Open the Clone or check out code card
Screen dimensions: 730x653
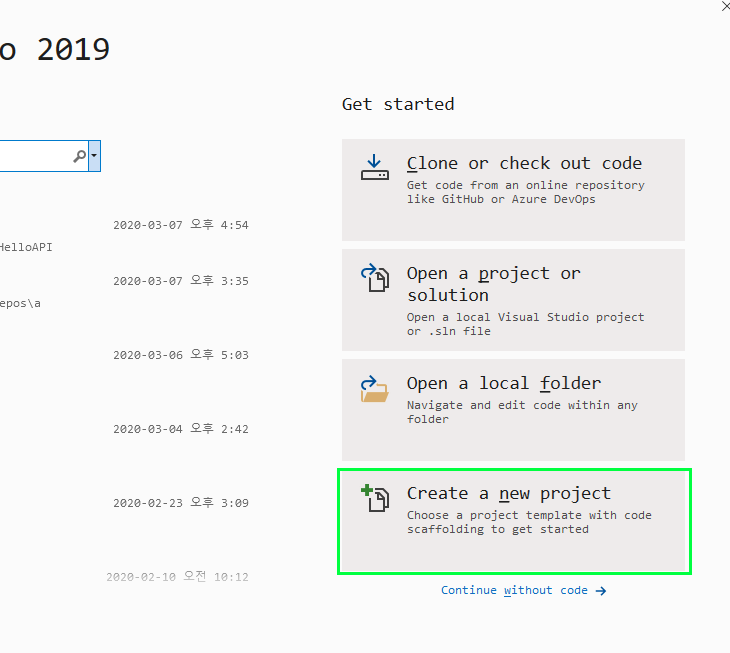pyautogui.click(x=513, y=190)
